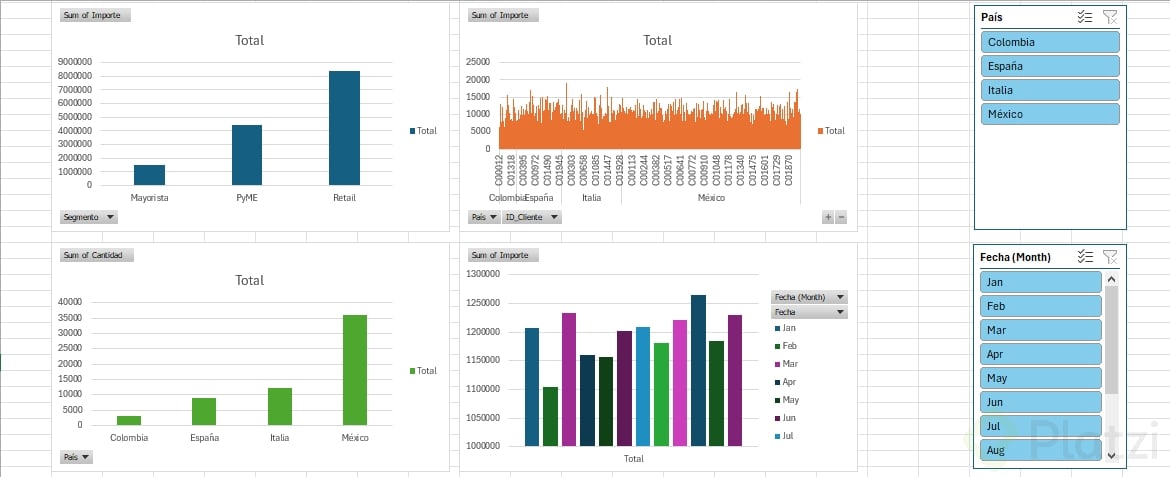Clear filter in Fecha (Month) slicer

tap(1110, 257)
